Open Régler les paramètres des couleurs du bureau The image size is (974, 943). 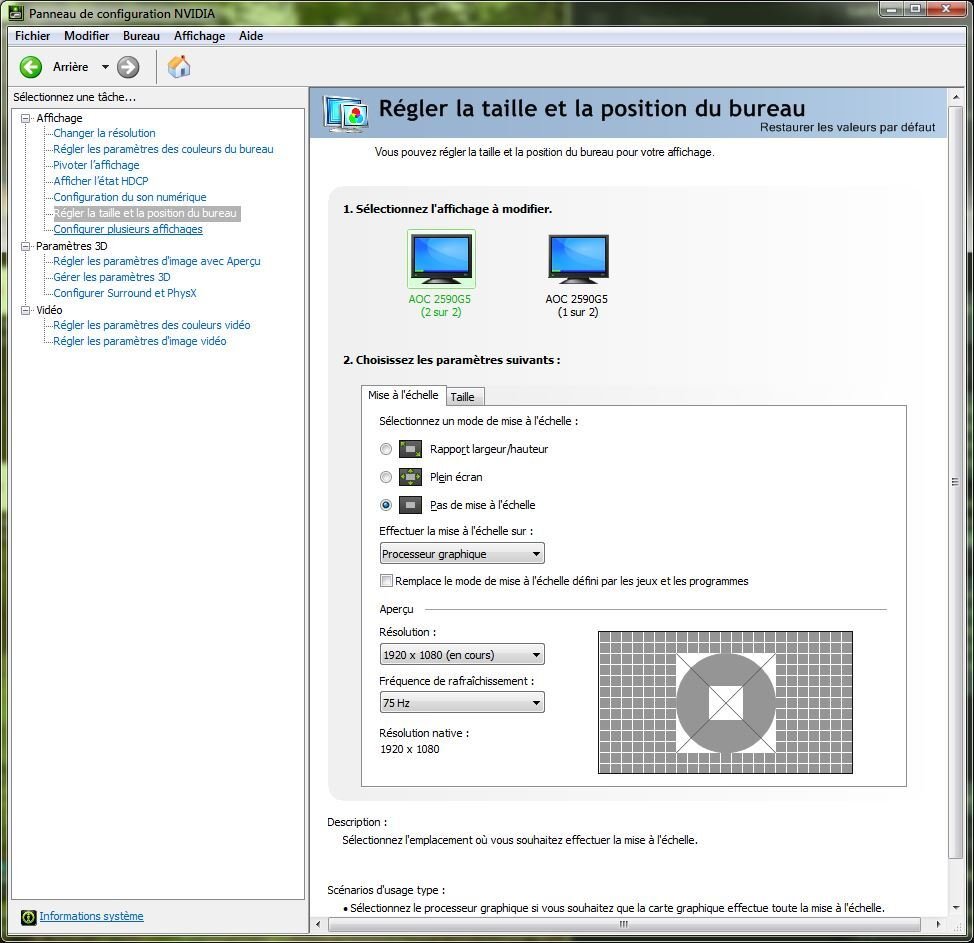pyautogui.click(x=163, y=149)
